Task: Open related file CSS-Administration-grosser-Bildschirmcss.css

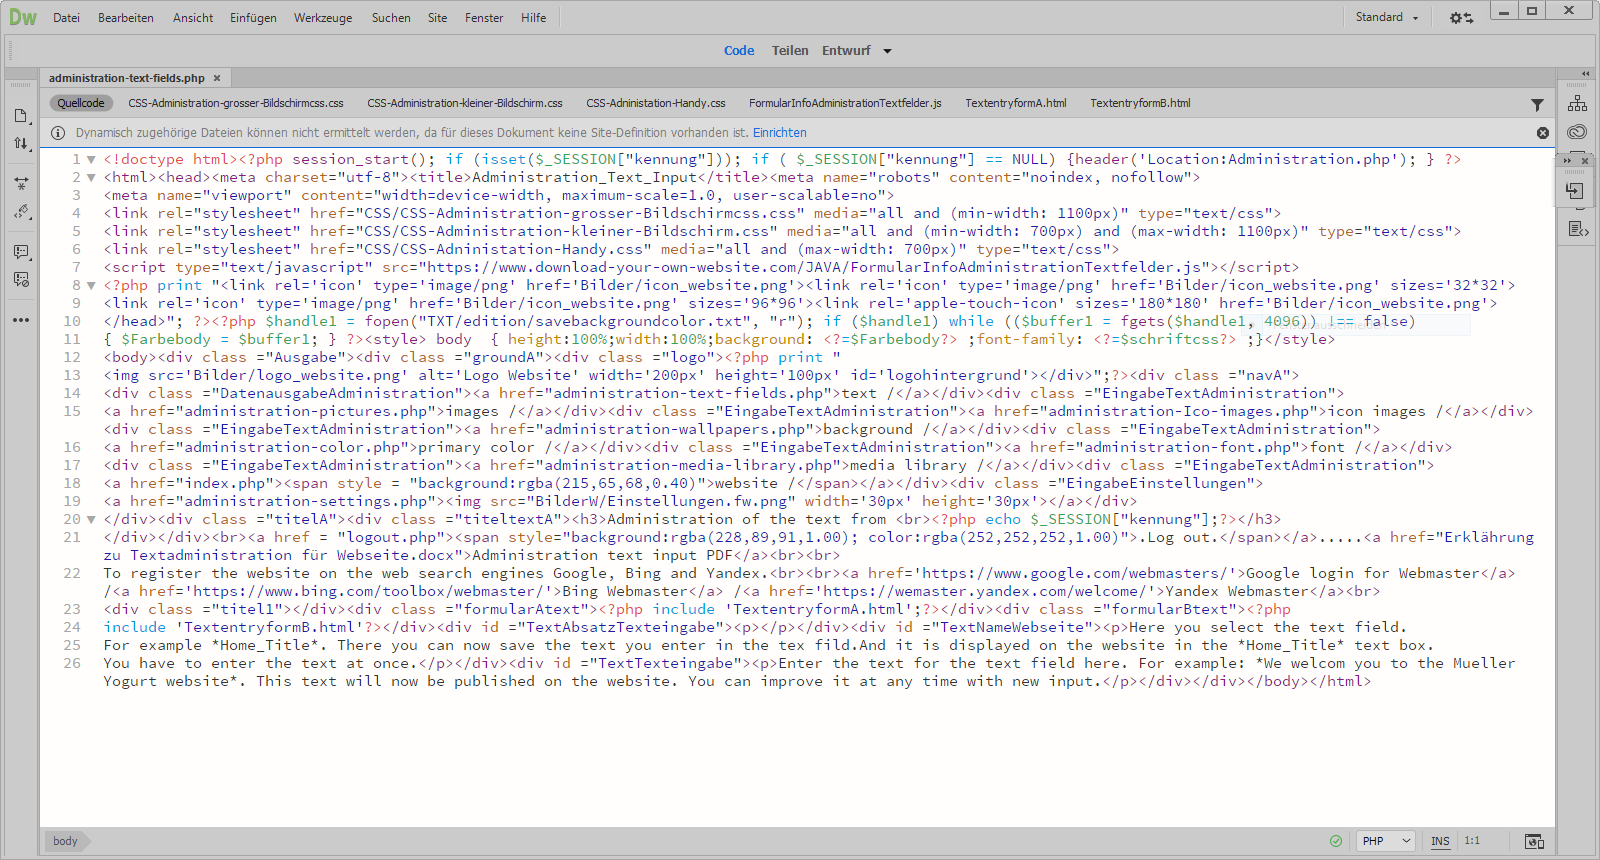Action: tap(236, 103)
